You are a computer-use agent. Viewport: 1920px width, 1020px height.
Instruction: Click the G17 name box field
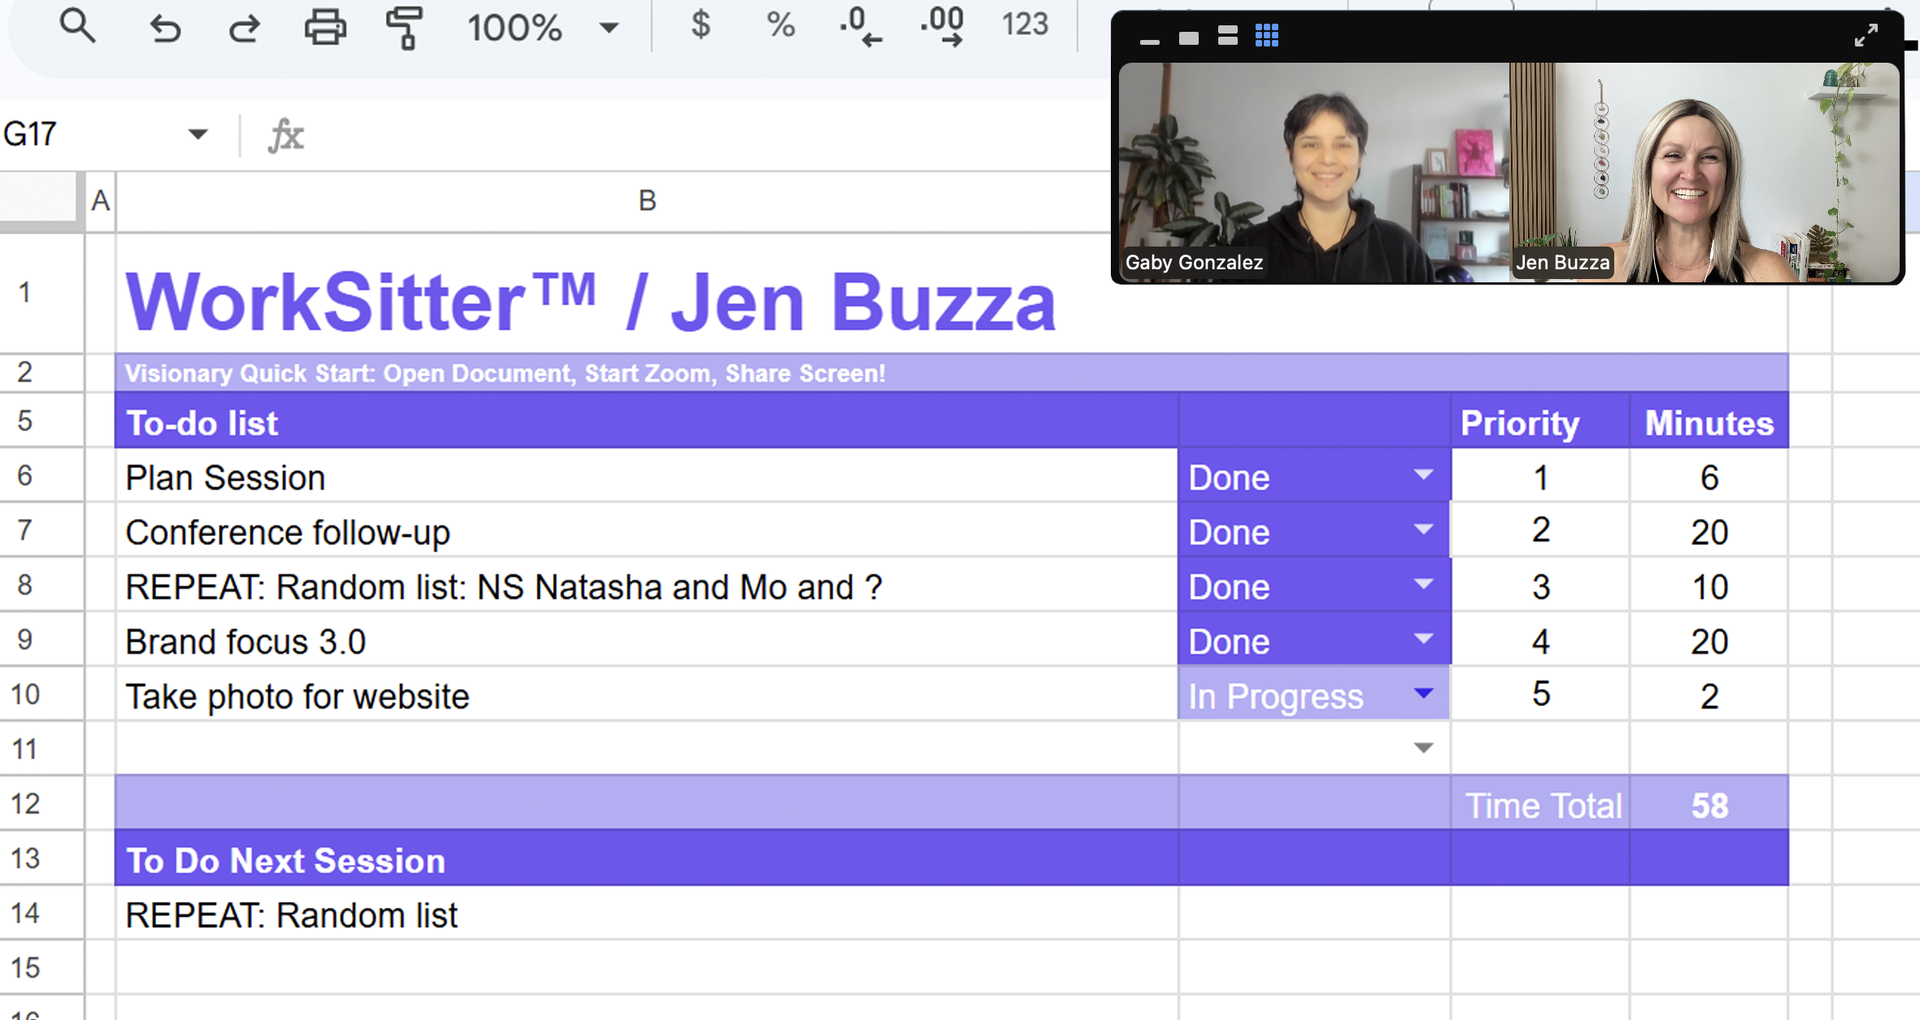[x=90, y=134]
